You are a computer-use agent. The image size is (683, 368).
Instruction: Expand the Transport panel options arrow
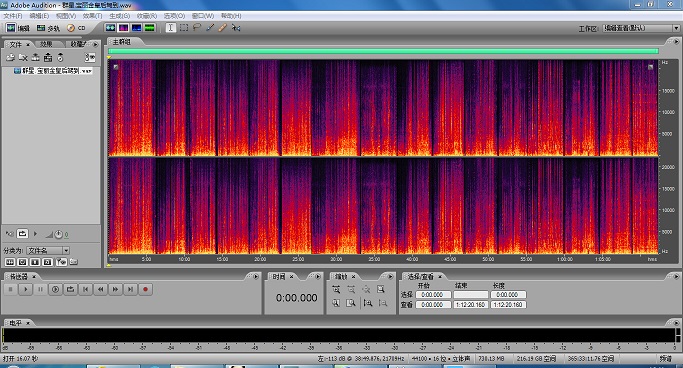(x=256, y=277)
